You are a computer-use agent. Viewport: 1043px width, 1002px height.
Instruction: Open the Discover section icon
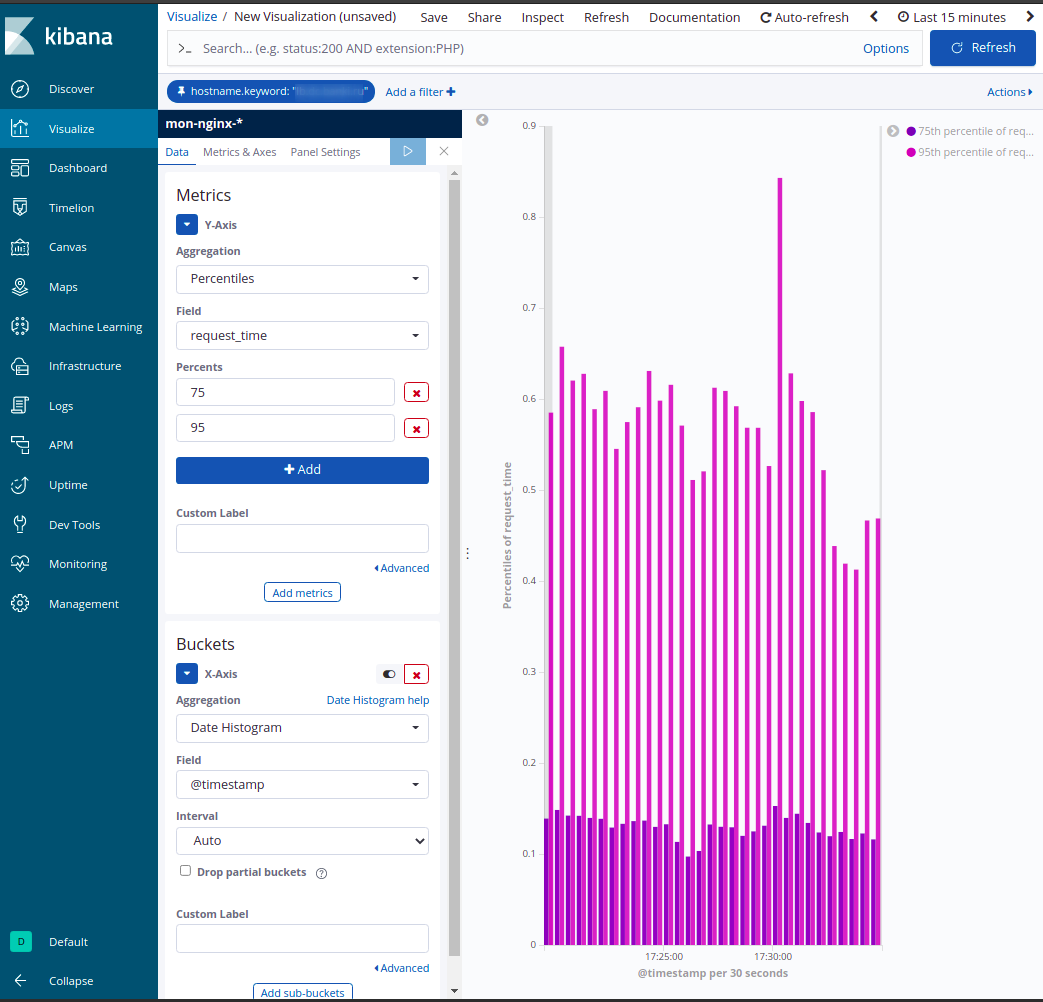pyautogui.click(x=20, y=89)
